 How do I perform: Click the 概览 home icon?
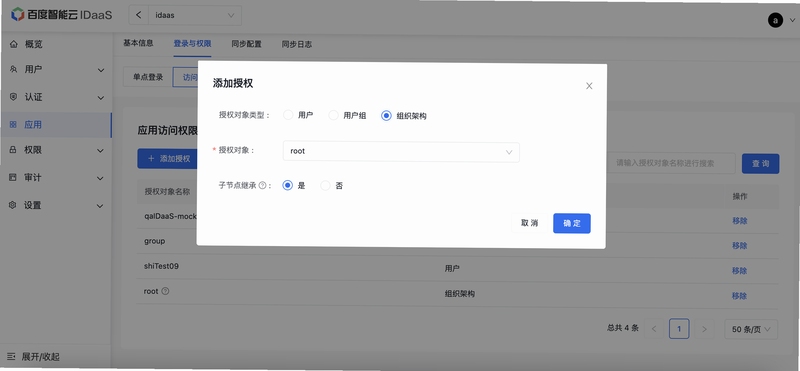(x=14, y=44)
